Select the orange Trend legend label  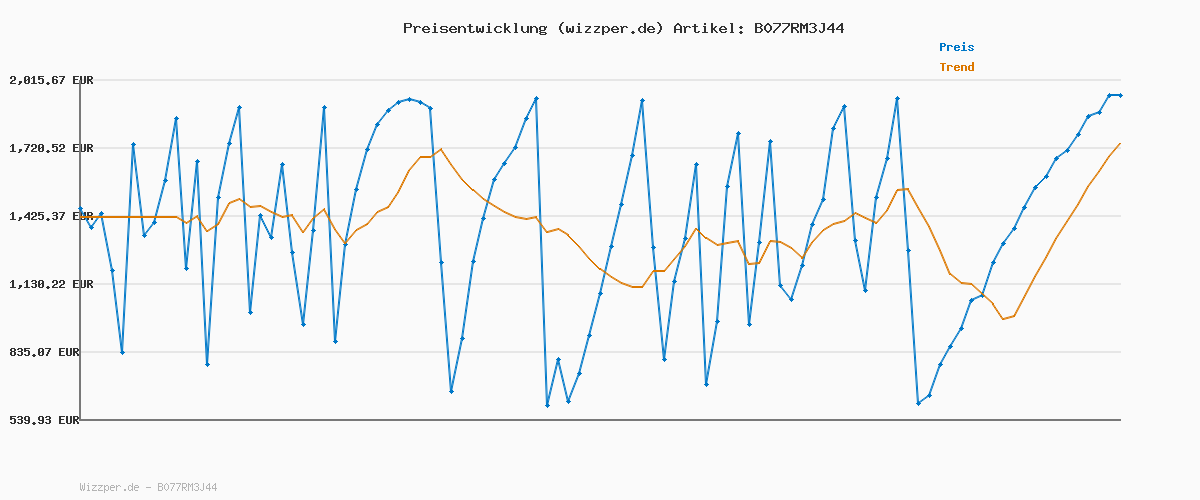(956, 67)
